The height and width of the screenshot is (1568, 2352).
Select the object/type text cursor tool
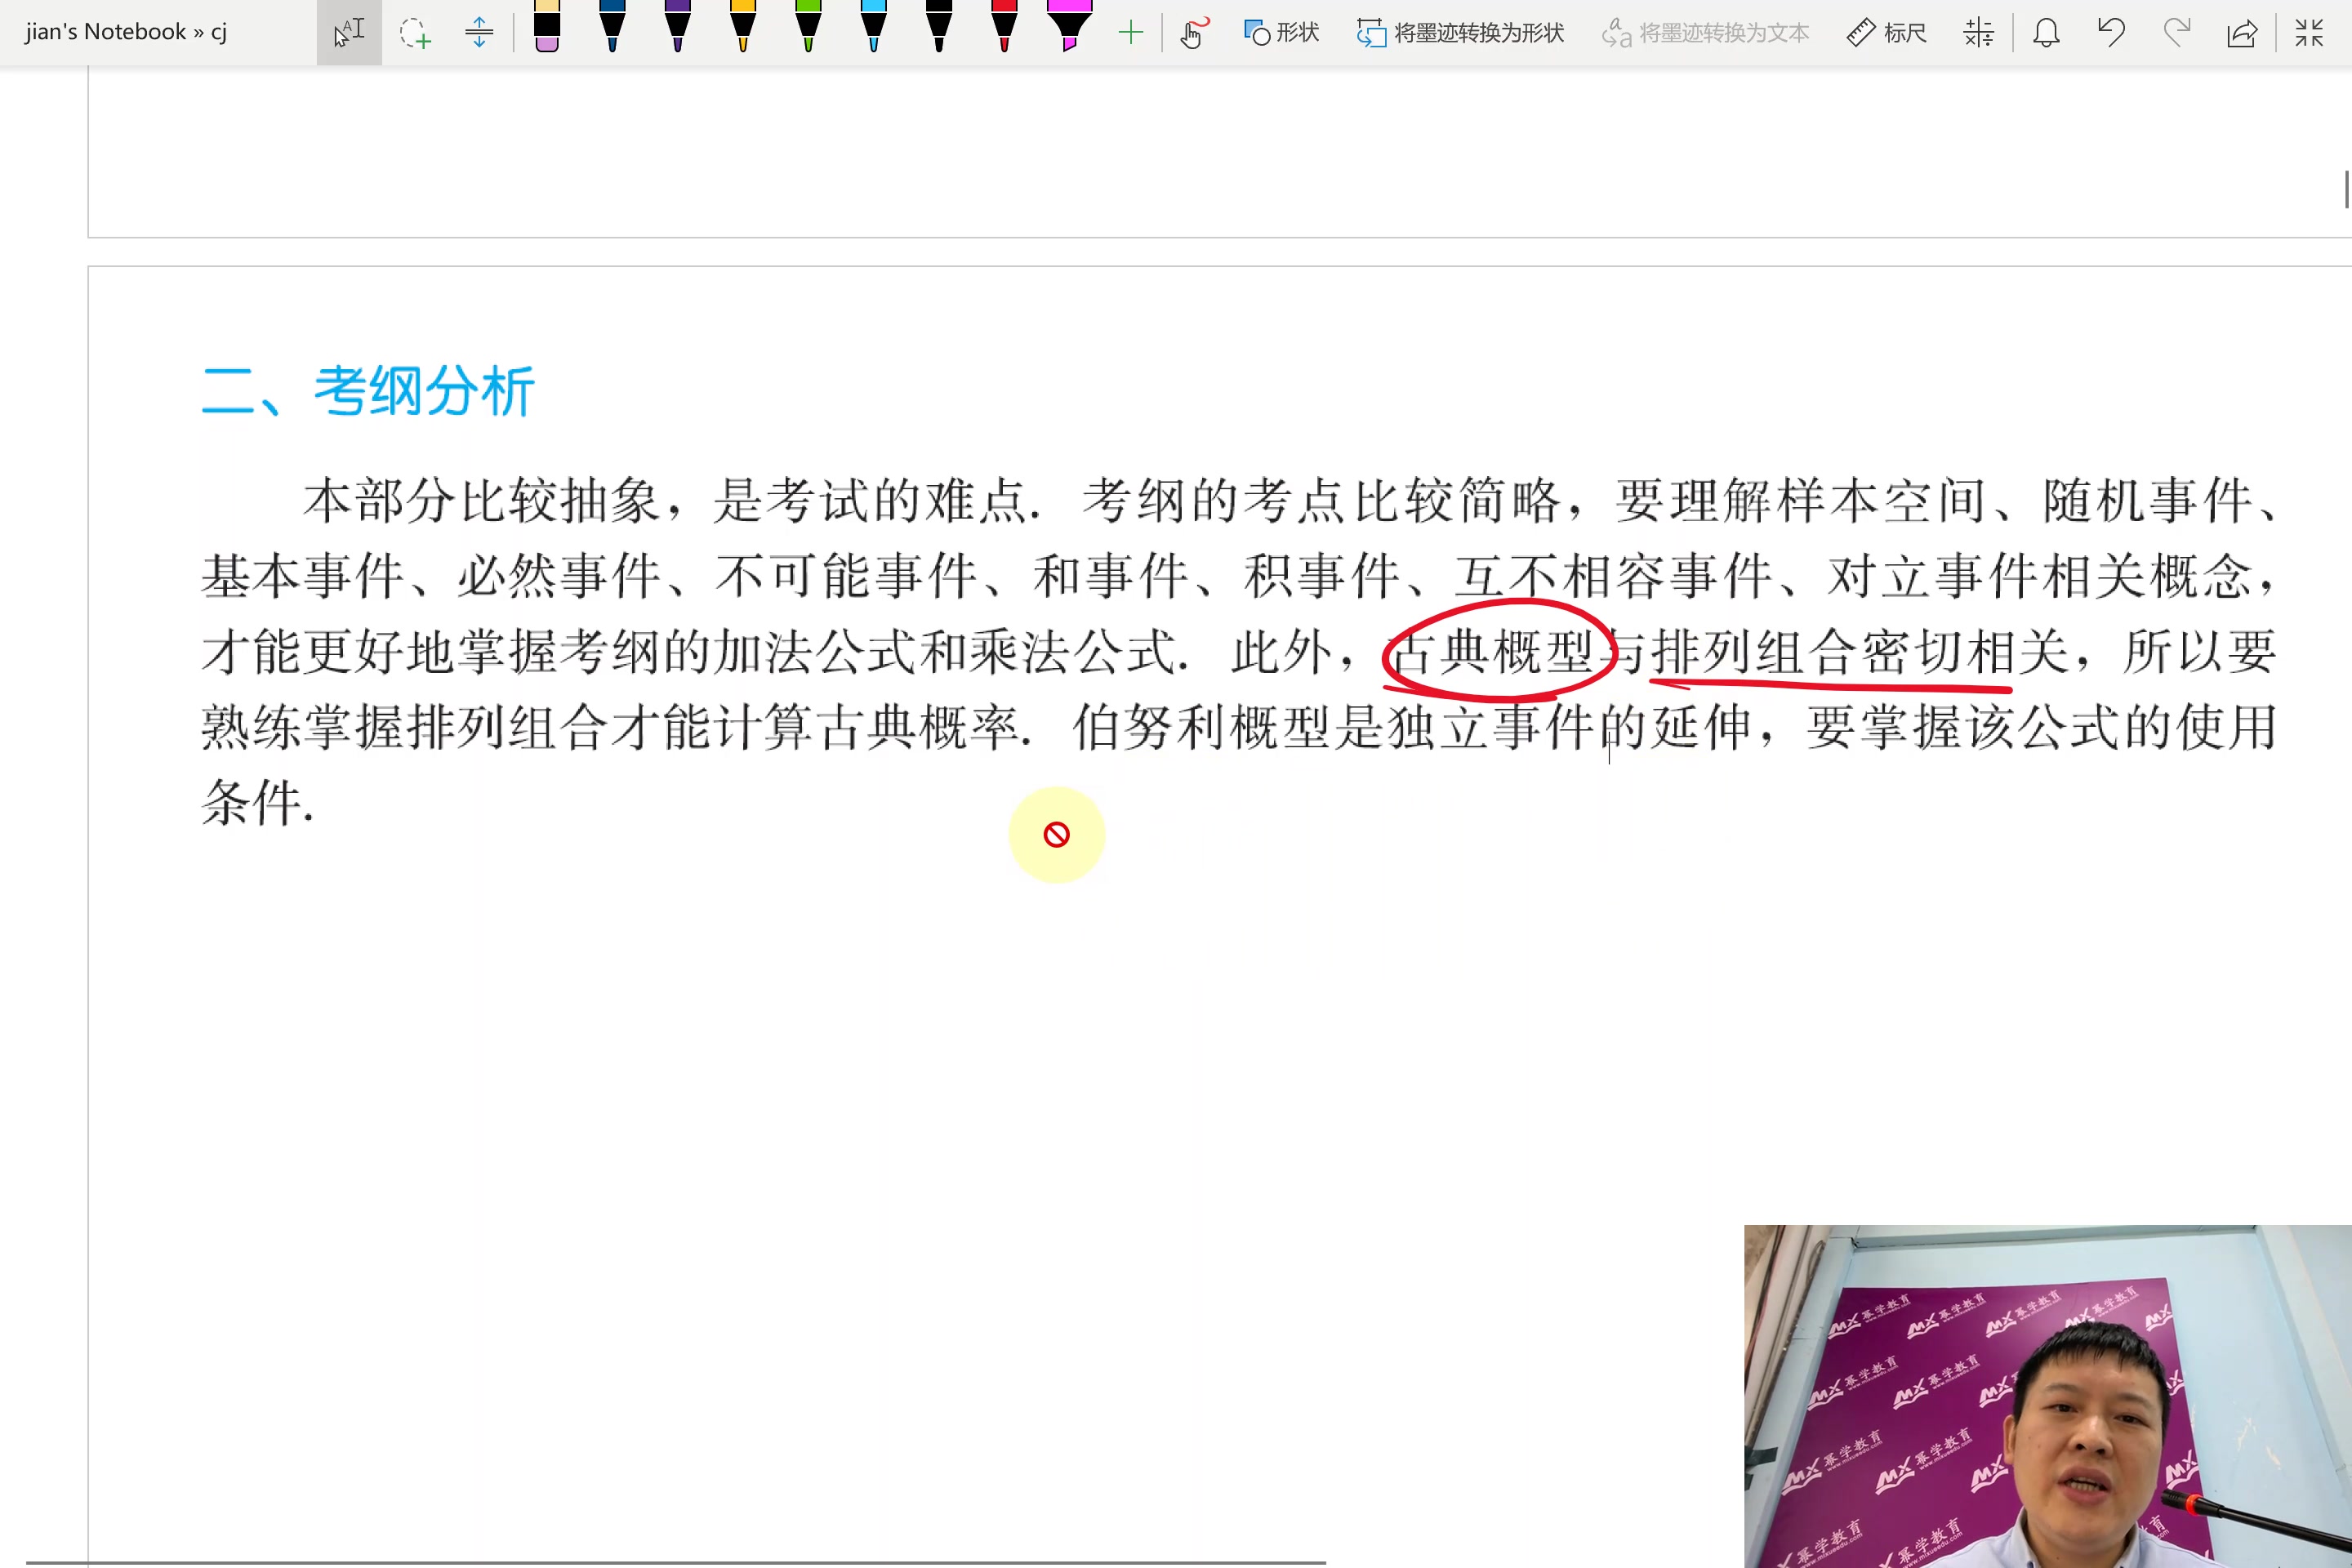[349, 32]
